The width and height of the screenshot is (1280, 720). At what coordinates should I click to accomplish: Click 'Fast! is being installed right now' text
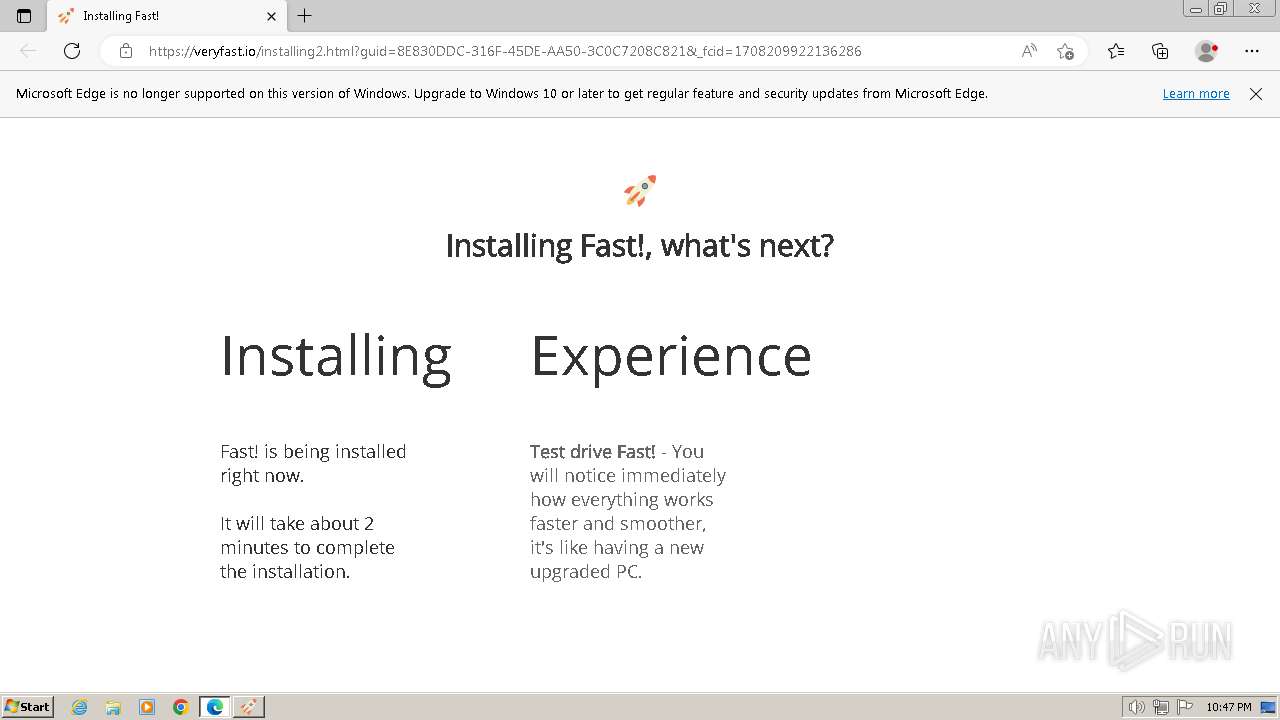click(313, 463)
